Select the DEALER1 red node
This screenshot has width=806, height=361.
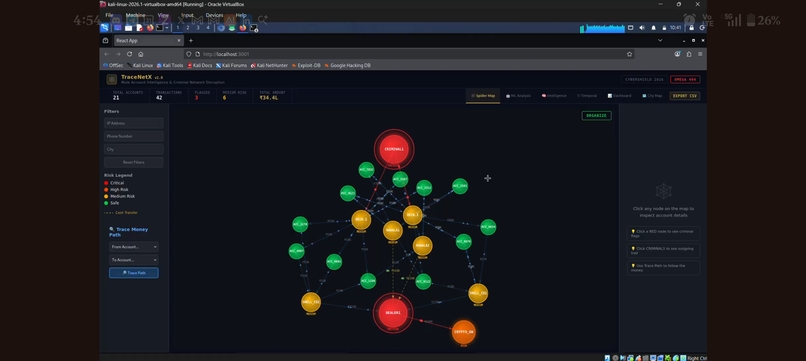[x=393, y=313]
